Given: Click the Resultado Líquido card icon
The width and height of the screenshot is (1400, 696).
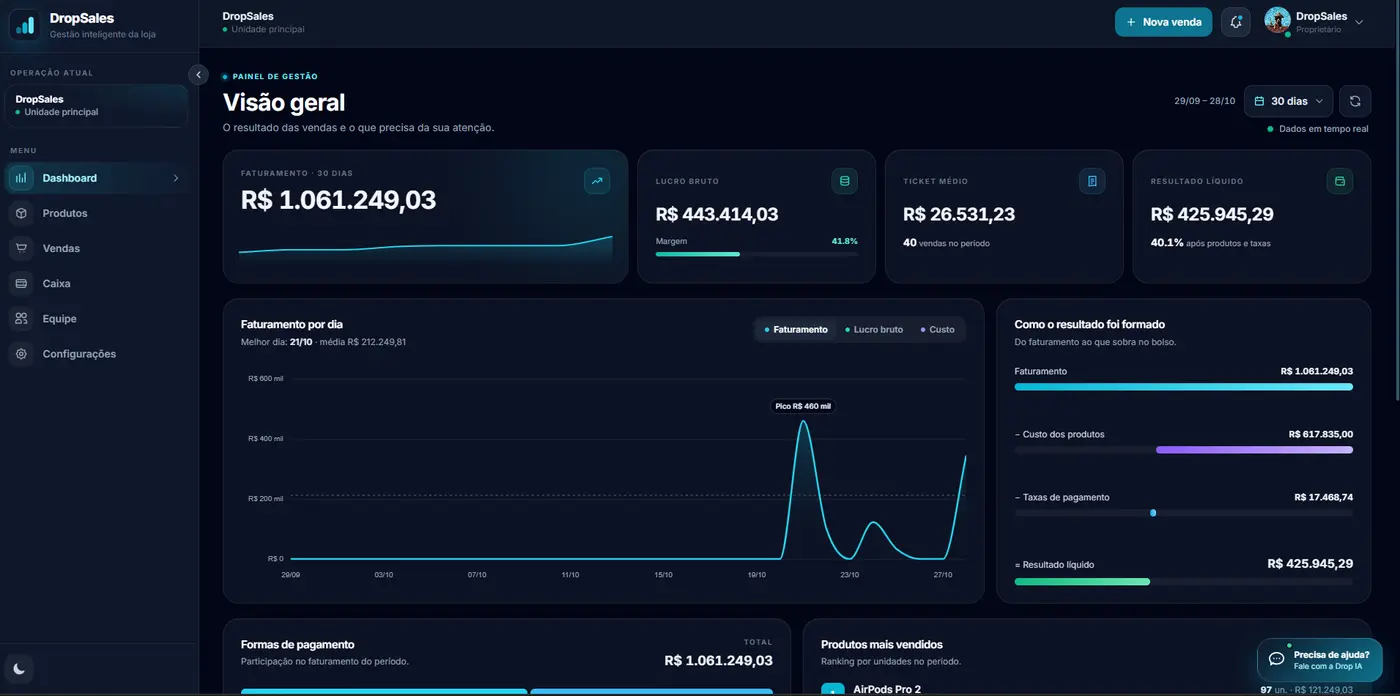Looking at the screenshot, I should (1340, 181).
